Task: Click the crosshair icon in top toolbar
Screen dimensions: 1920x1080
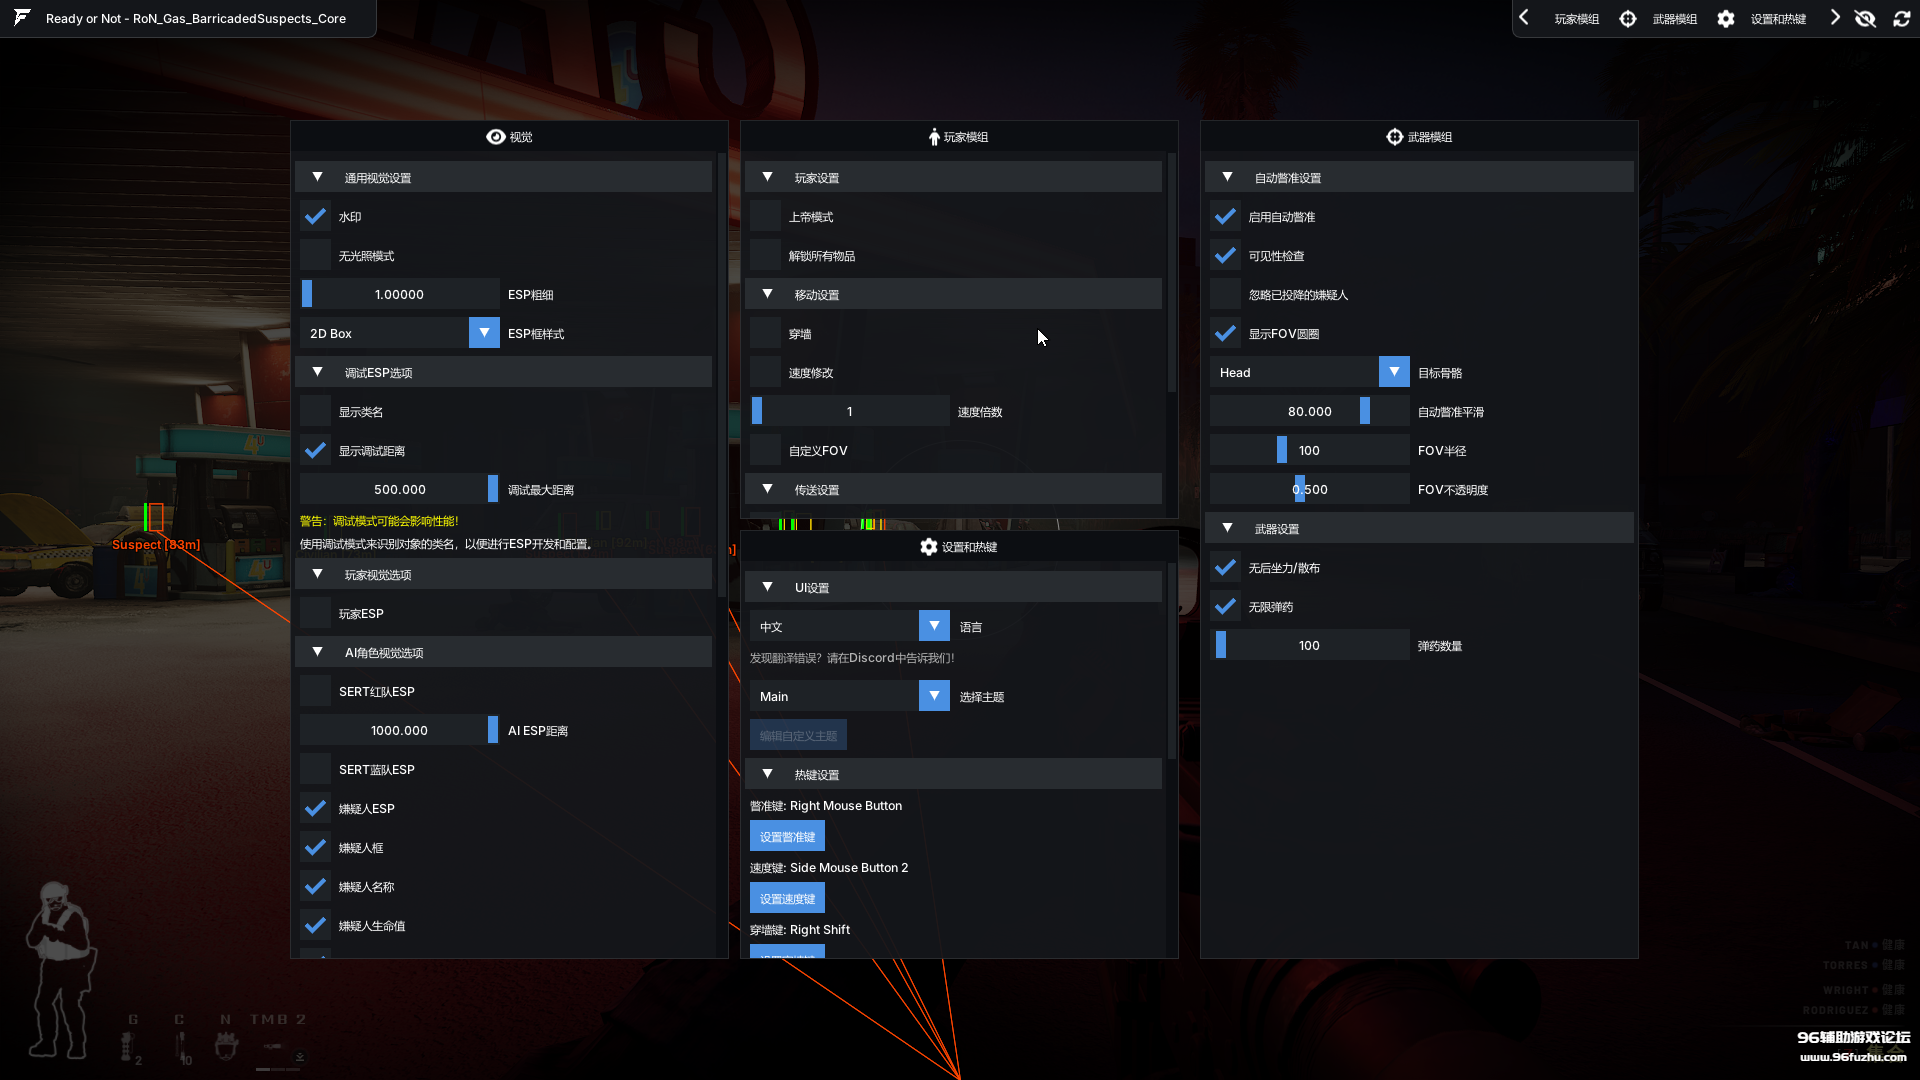Action: [x=1628, y=19]
